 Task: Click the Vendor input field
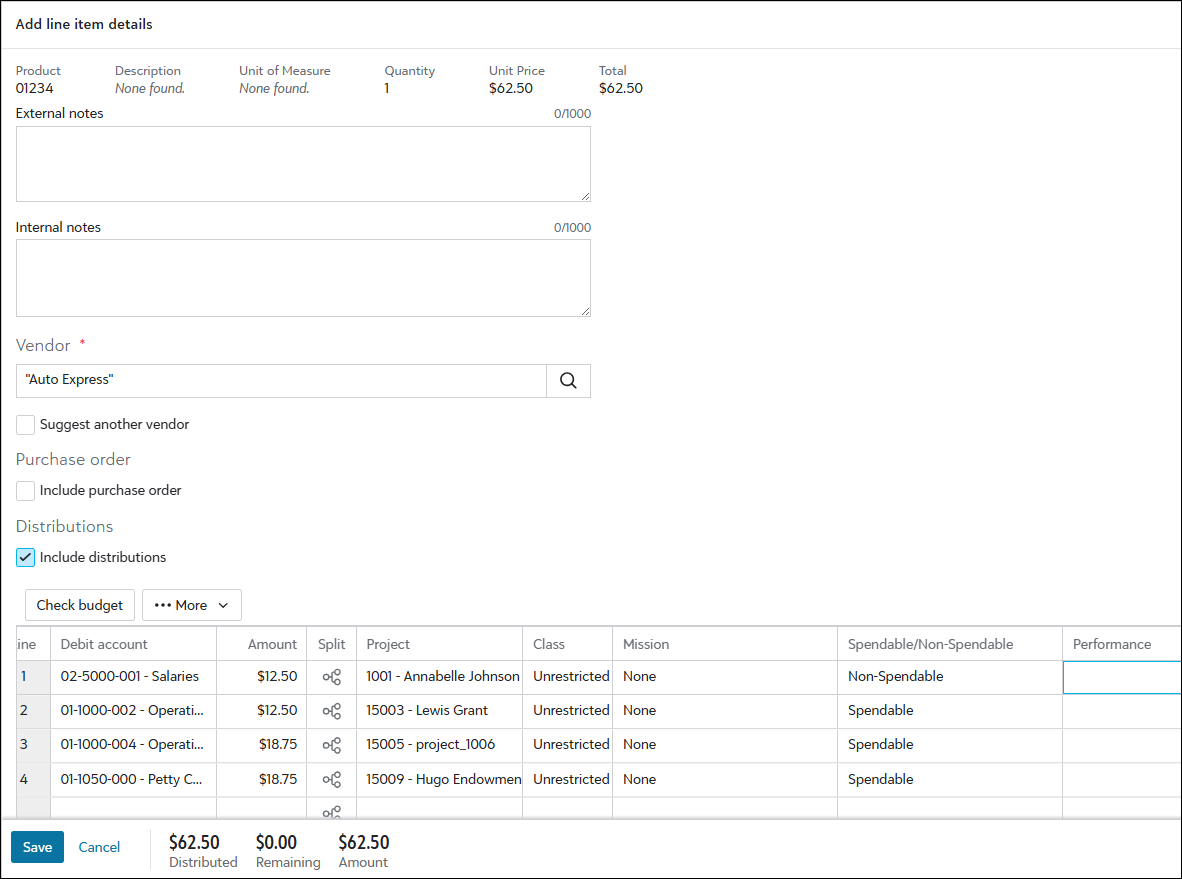281,381
